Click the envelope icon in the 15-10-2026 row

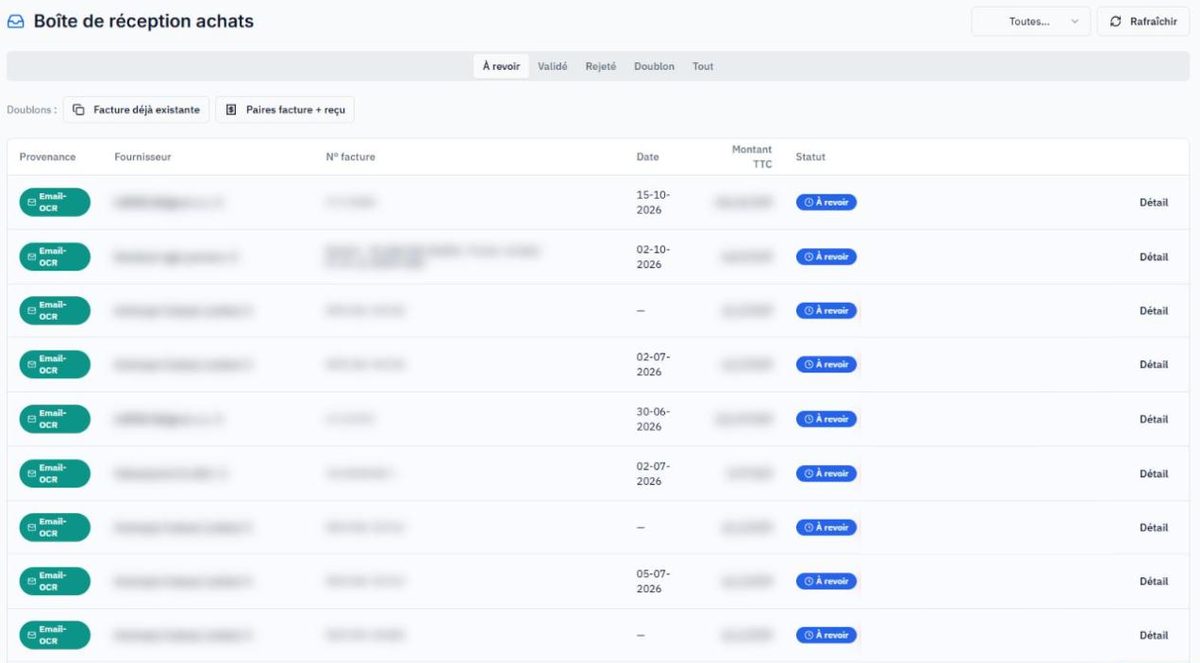[32, 202]
